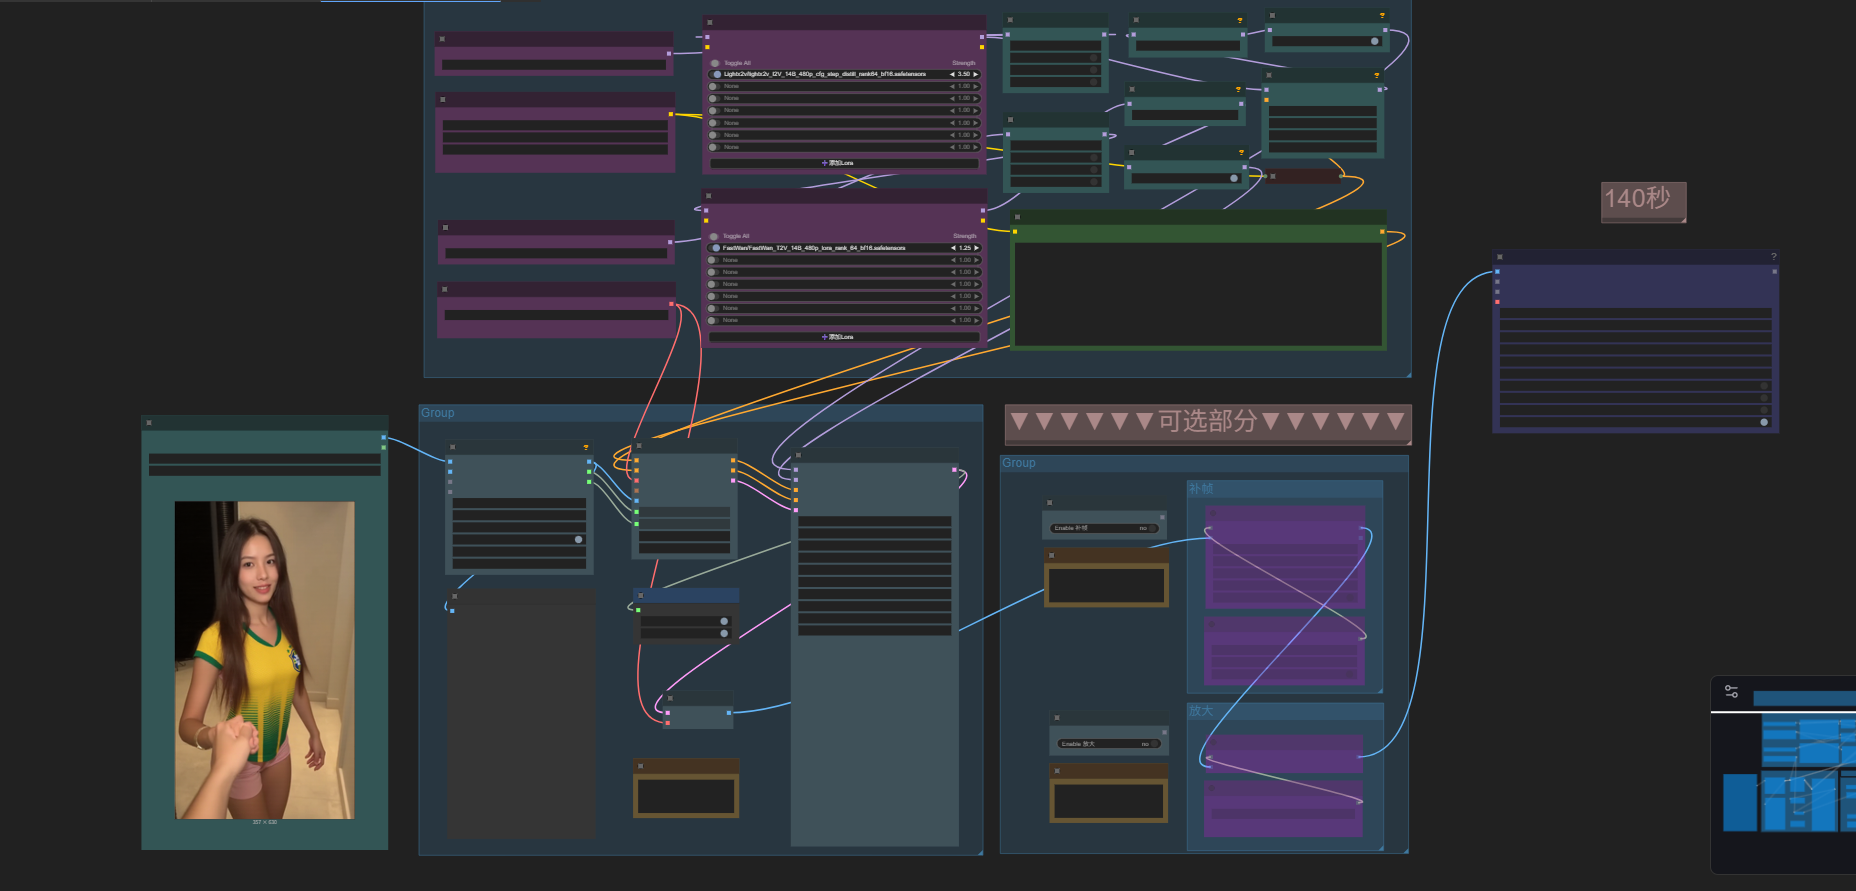Select the 补帧 group title

[1201, 489]
